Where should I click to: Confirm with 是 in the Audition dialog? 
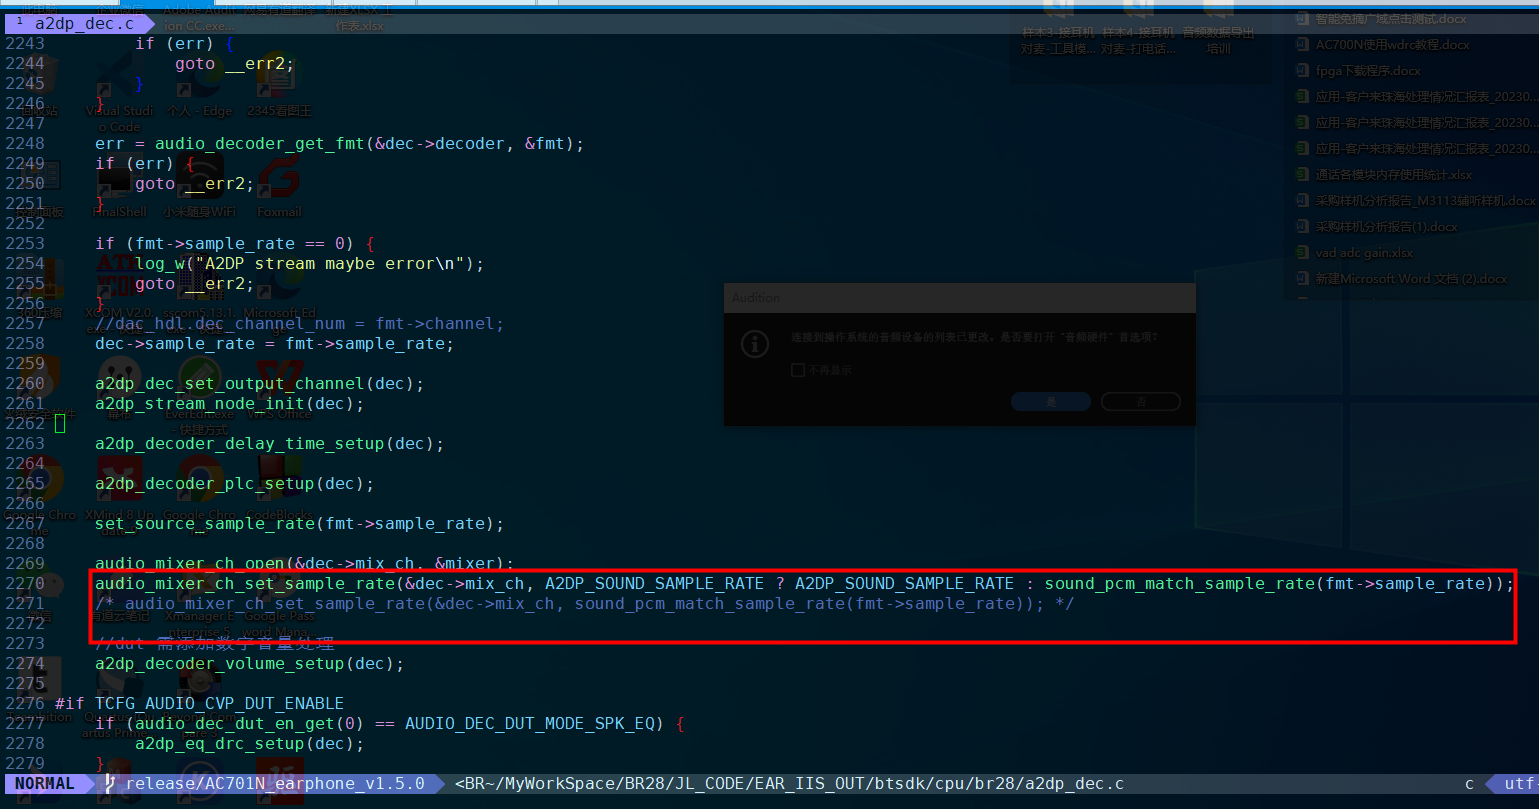[1051, 401]
